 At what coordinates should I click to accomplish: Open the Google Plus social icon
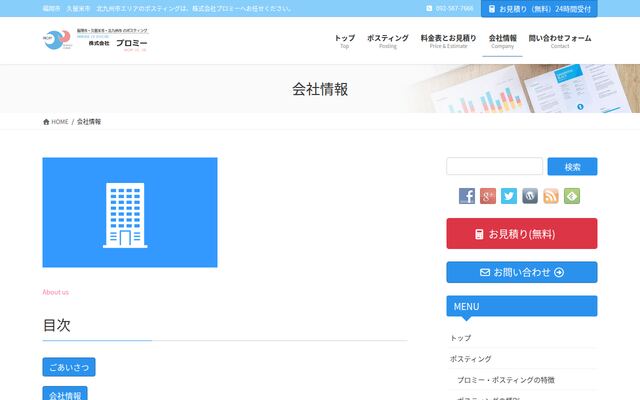coord(488,196)
